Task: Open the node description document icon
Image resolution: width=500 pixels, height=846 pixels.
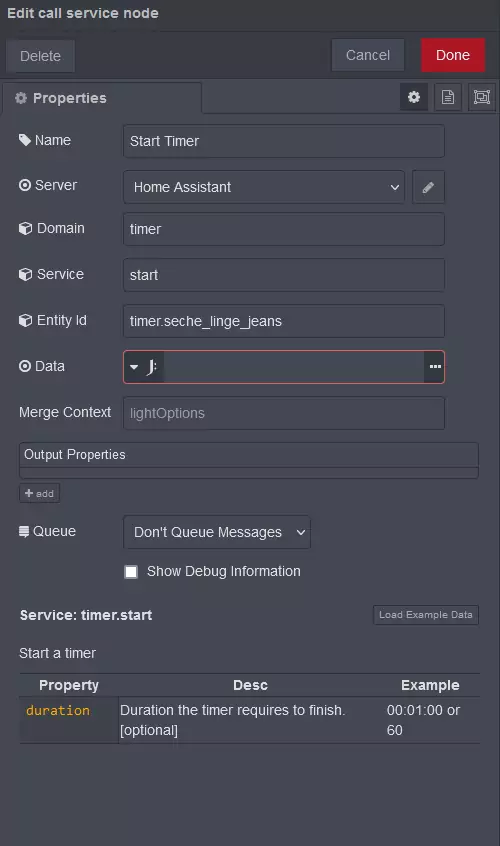Action: point(448,97)
